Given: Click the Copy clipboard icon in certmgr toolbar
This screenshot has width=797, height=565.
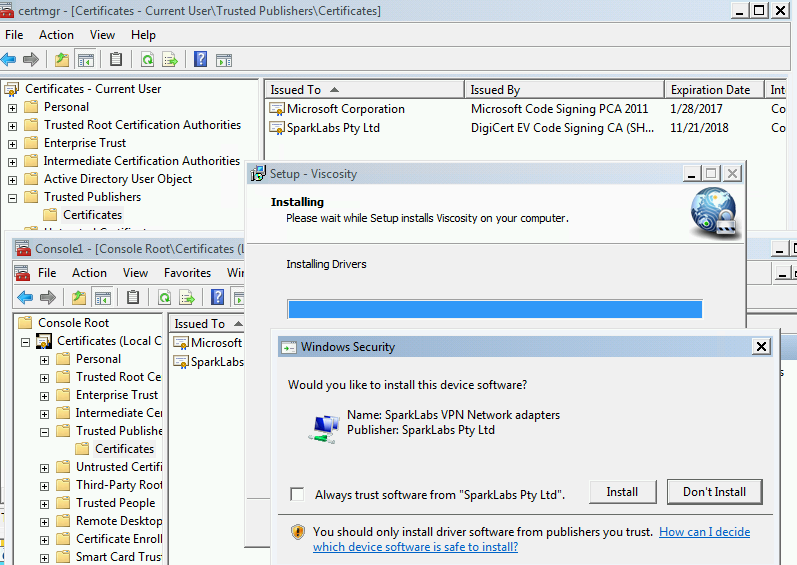Looking at the screenshot, I should [116, 59].
